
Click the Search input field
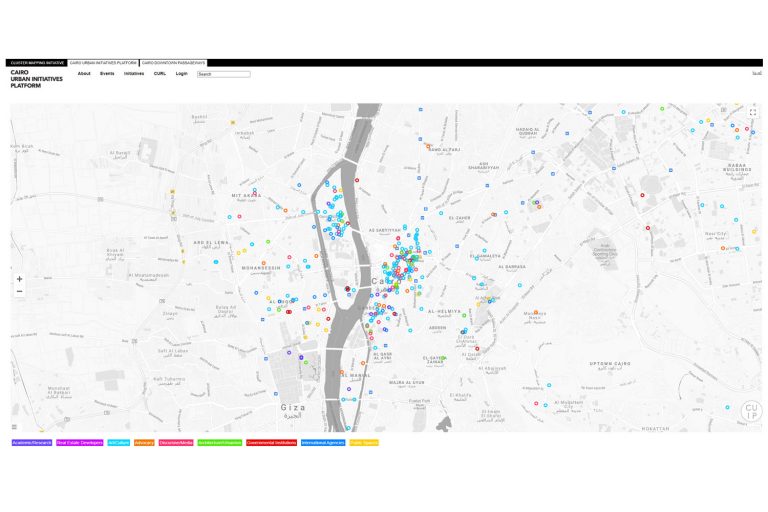click(x=224, y=74)
